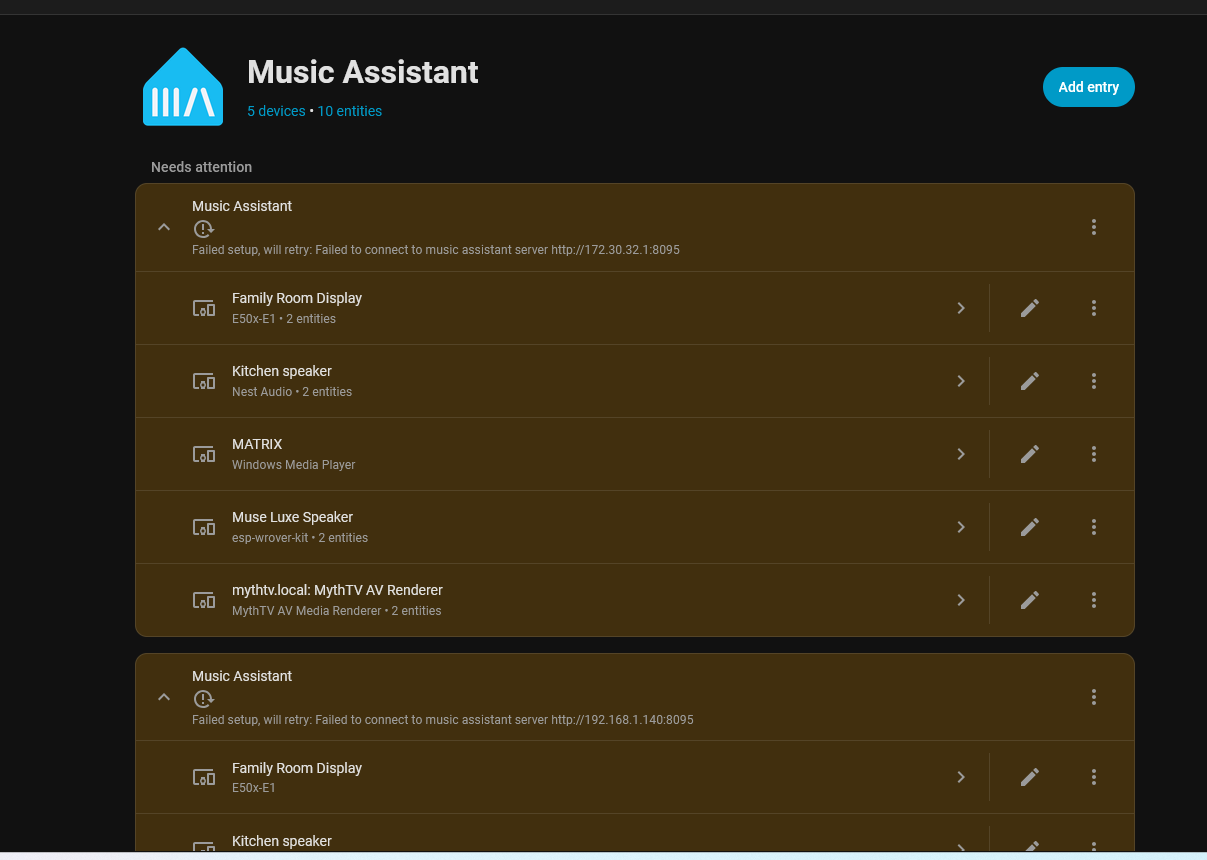Open the three-dot menu for Family Room Display
This screenshot has width=1207, height=860.
click(1093, 308)
